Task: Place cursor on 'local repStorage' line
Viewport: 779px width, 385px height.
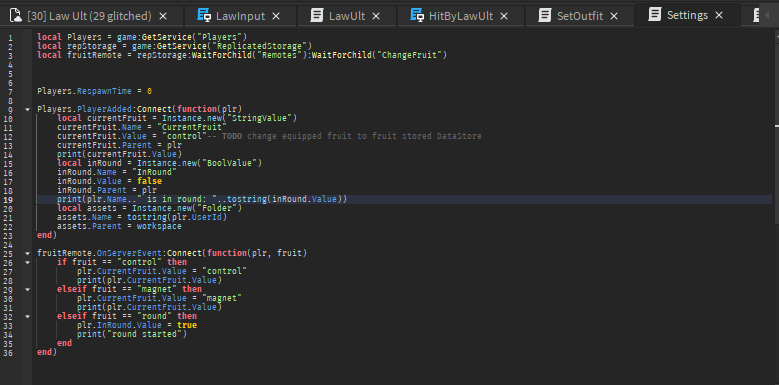Action: (174, 46)
